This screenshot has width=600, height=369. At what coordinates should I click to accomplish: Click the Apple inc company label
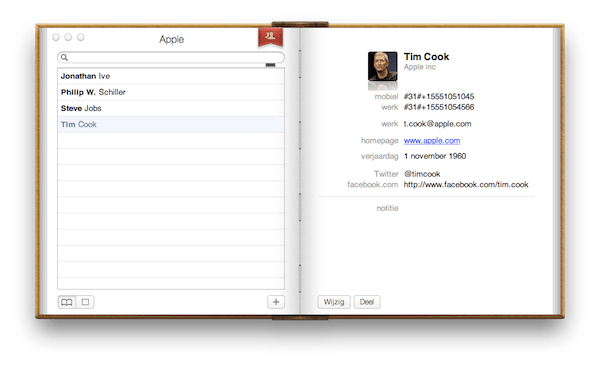point(420,67)
